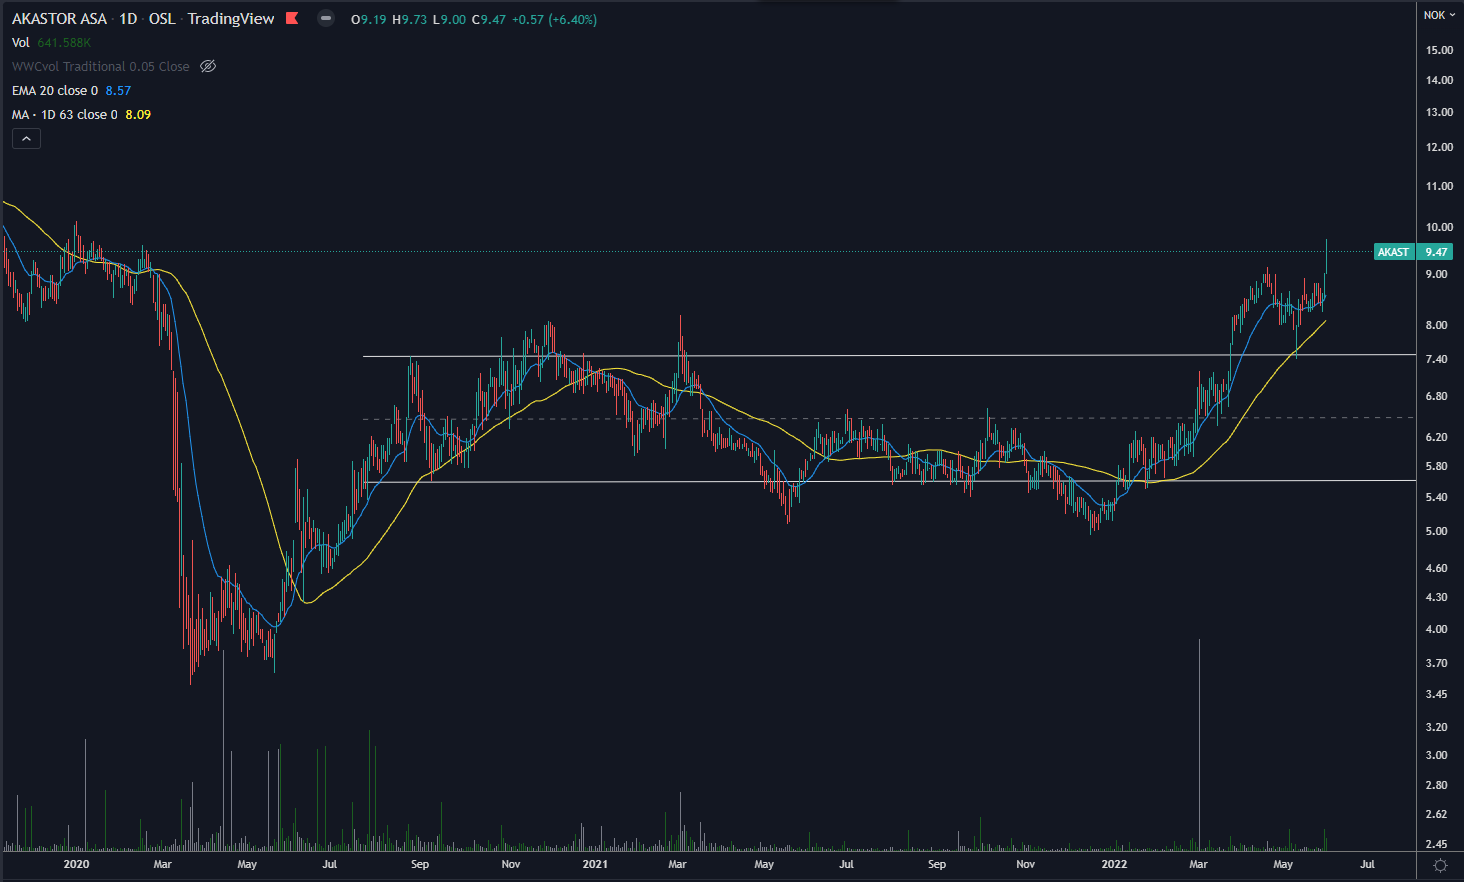Click the Jul label at far right of time axis

[1367, 864]
